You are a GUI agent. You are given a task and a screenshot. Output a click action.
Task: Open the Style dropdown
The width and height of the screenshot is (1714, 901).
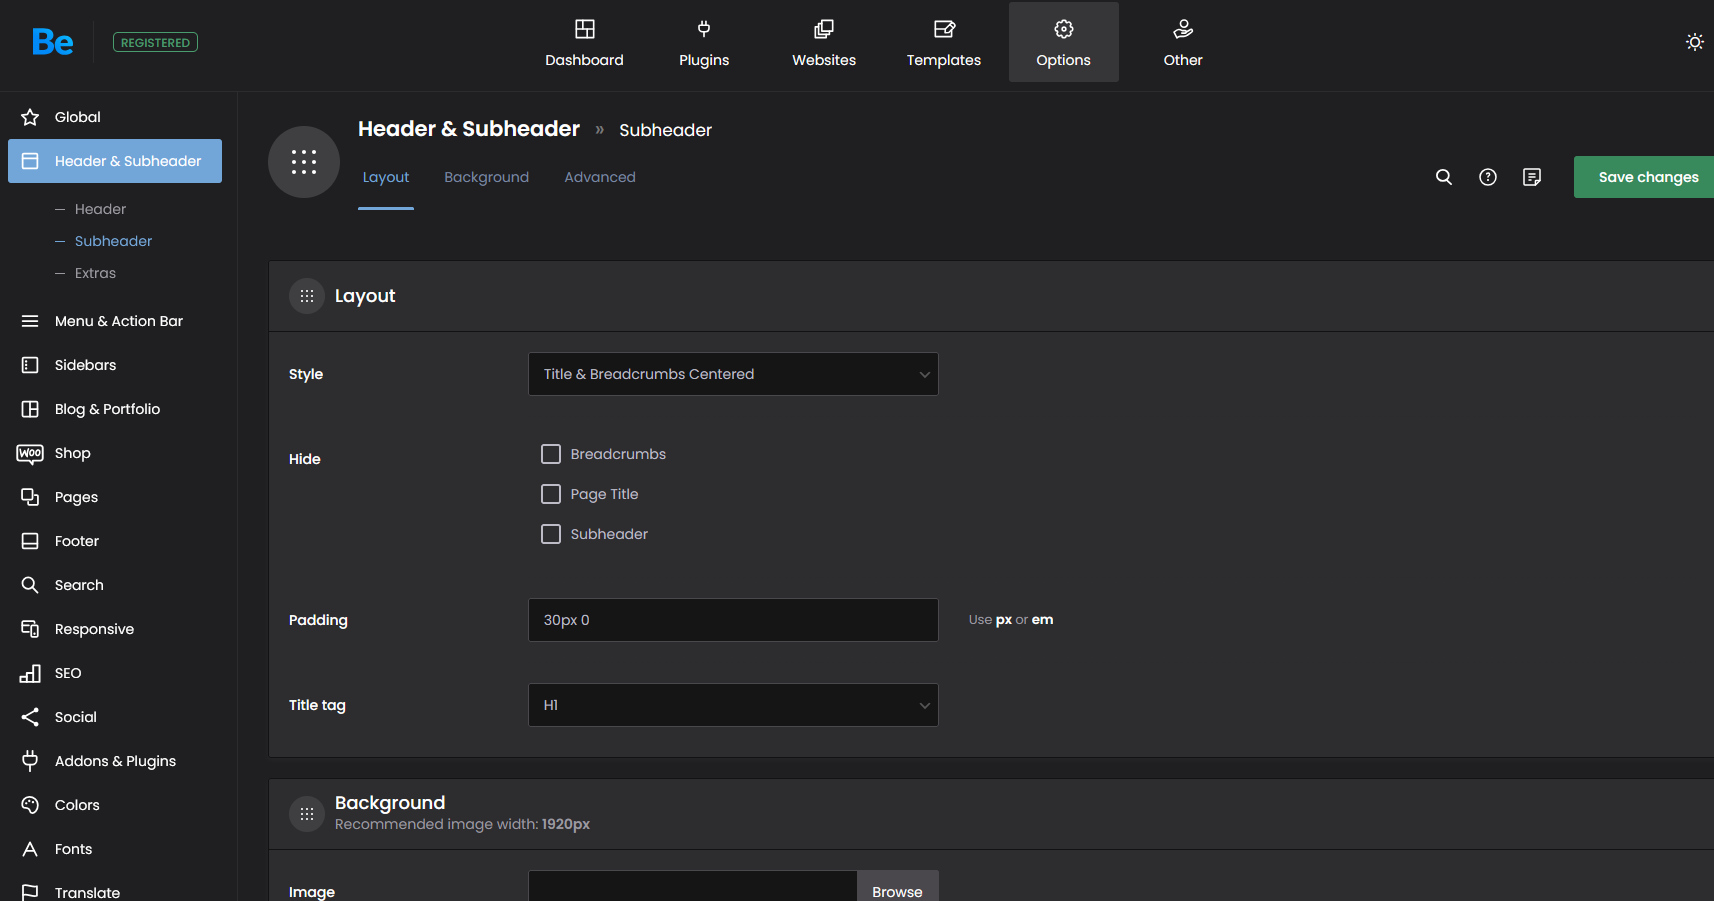coord(733,374)
